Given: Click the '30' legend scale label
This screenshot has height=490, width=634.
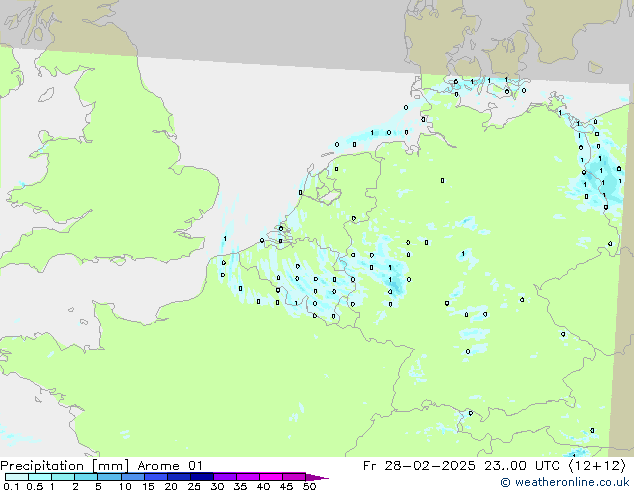Looking at the screenshot, I should (x=217, y=486).
